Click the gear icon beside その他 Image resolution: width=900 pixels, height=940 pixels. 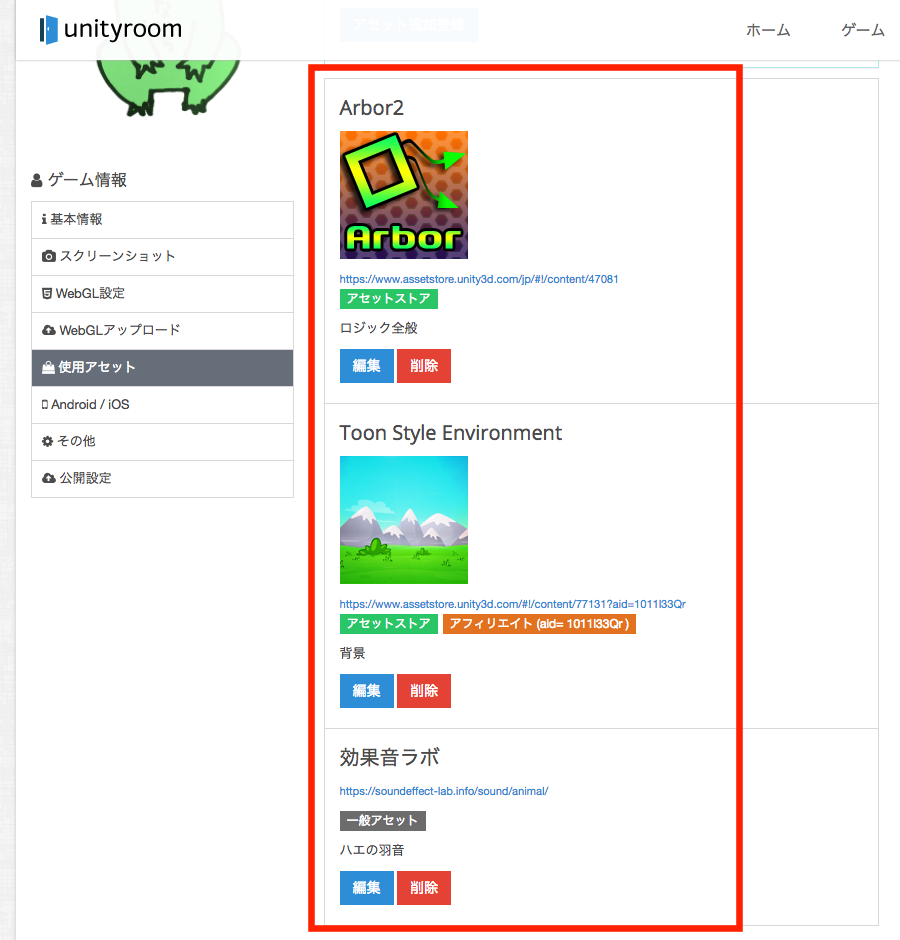tap(47, 442)
